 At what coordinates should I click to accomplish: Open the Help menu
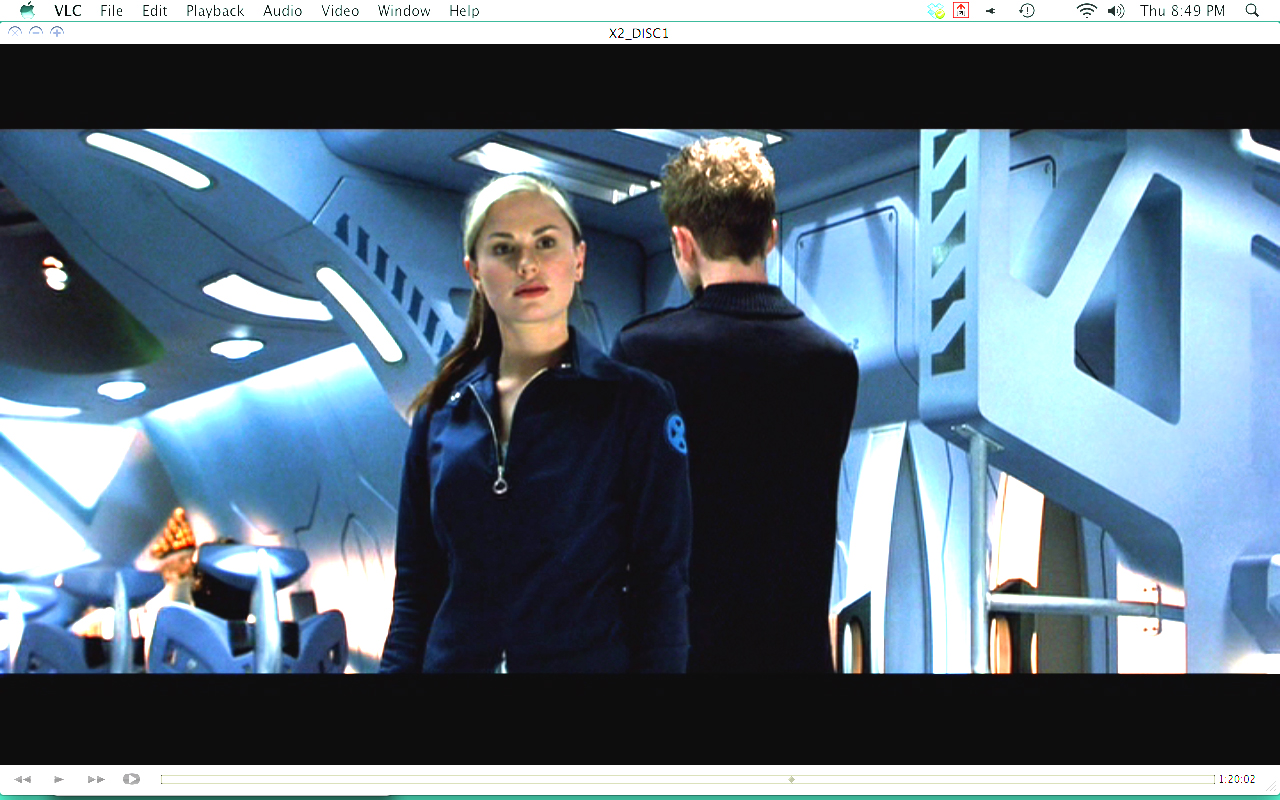(464, 11)
